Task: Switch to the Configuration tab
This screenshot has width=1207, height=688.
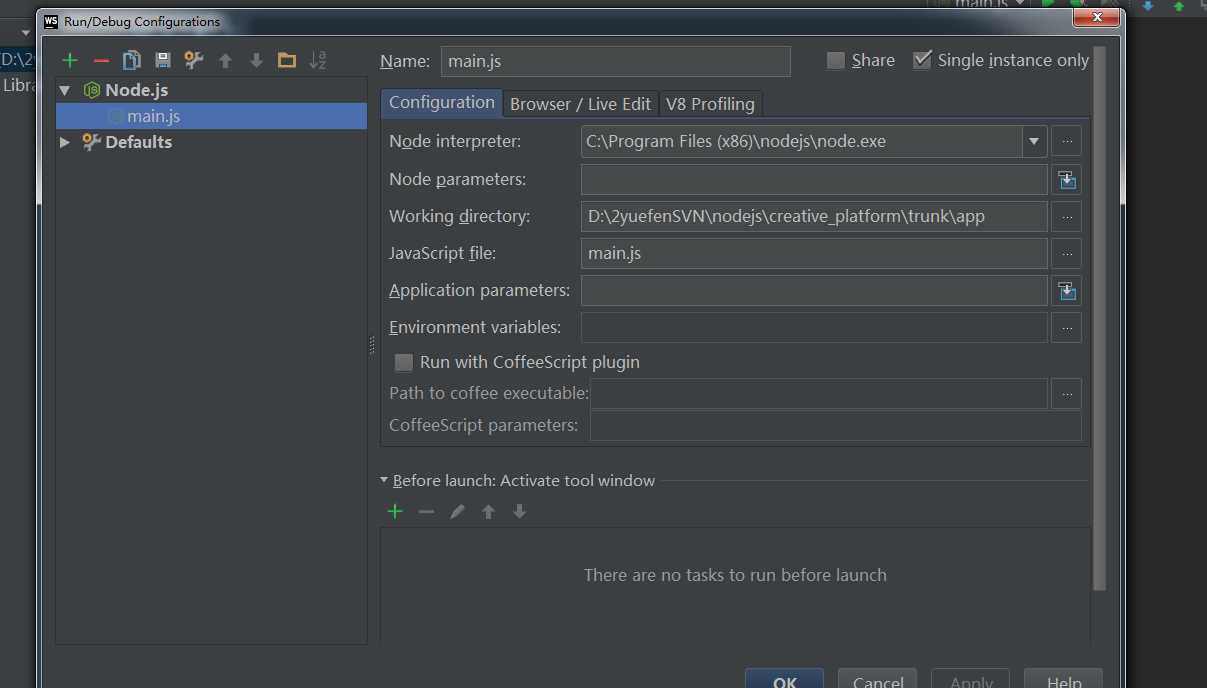Action: pos(442,102)
